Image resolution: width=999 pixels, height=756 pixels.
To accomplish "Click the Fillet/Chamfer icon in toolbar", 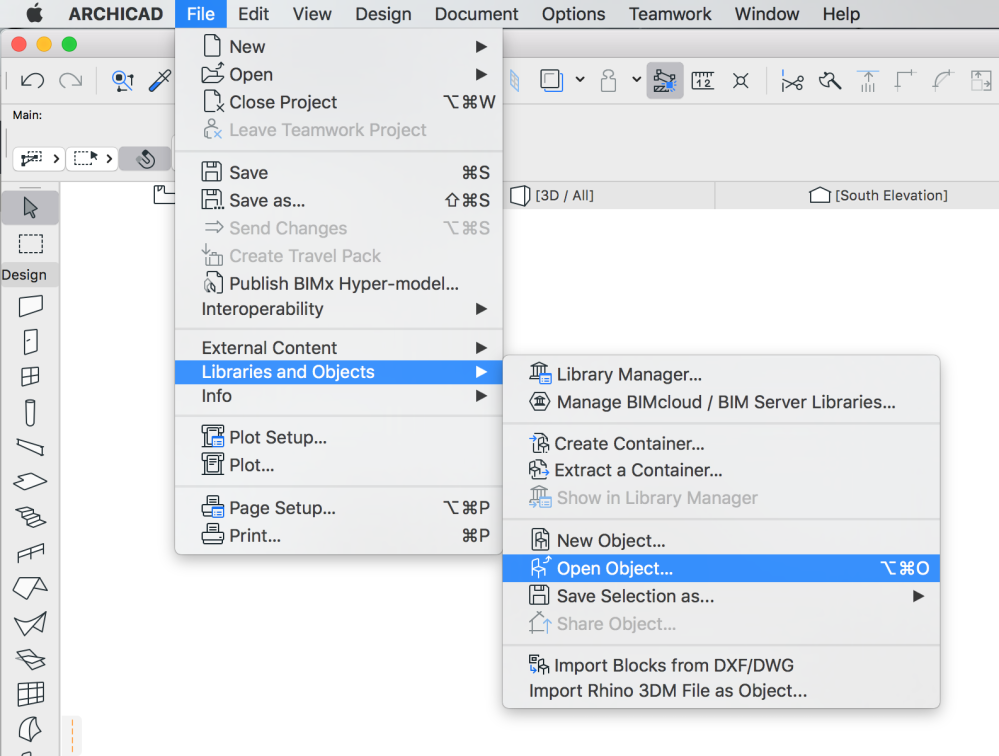I will (x=942, y=81).
